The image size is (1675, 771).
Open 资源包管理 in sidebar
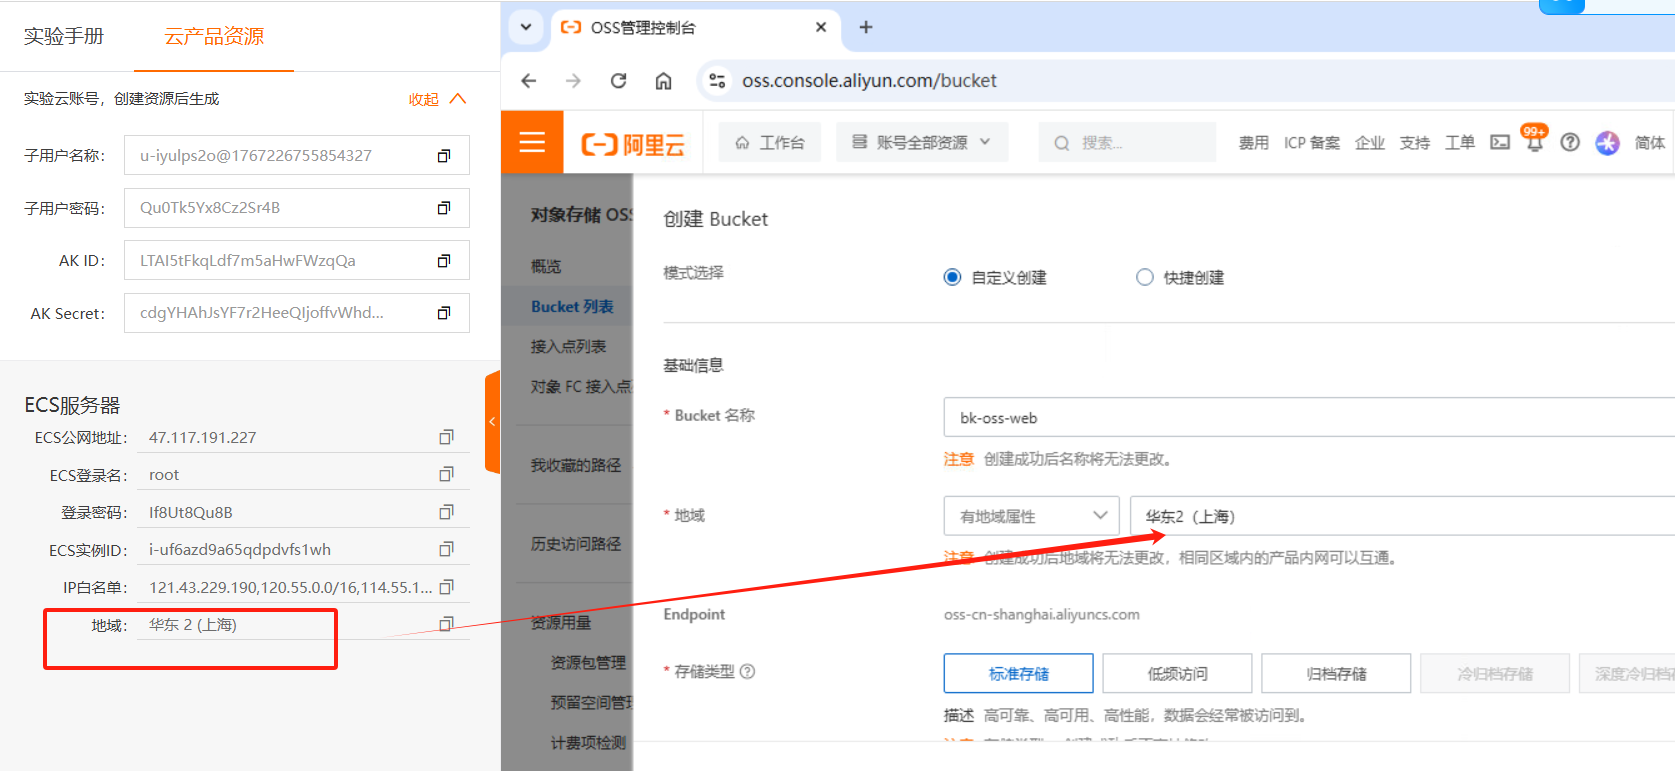[x=588, y=662]
